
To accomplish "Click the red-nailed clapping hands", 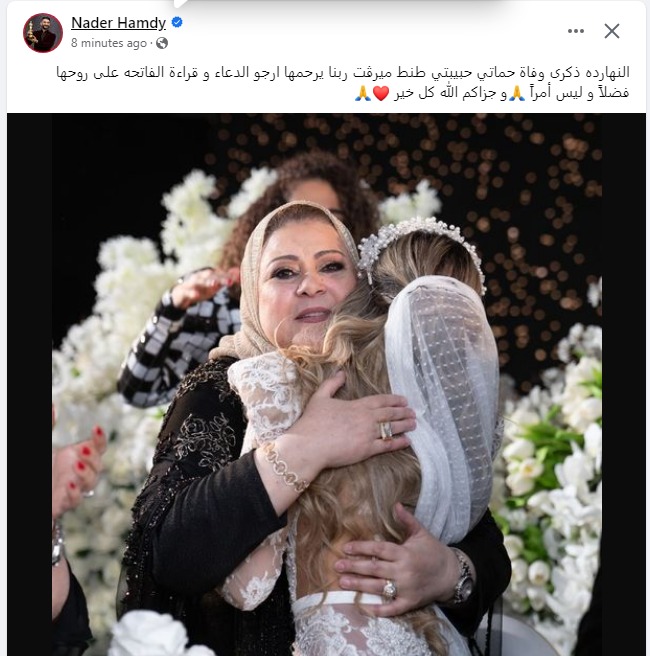I will pyautogui.click(x=77, y=469).
